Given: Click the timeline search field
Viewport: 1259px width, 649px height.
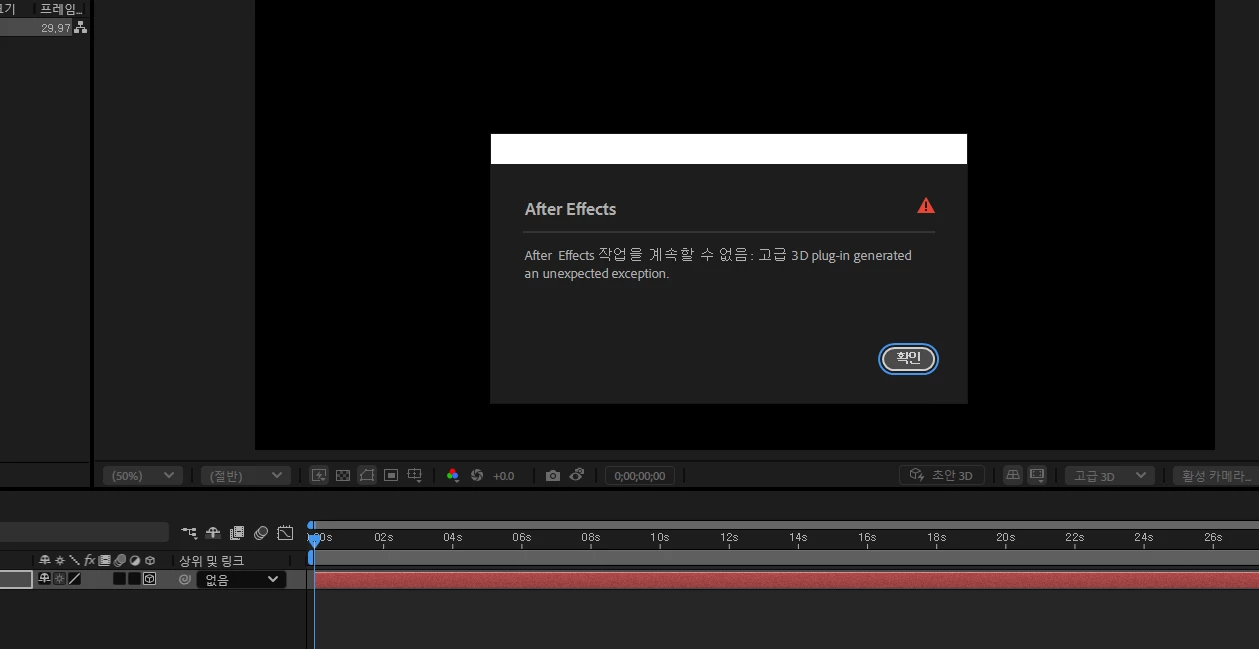Looking at the screenshot, I should click(x=84, y=533).
